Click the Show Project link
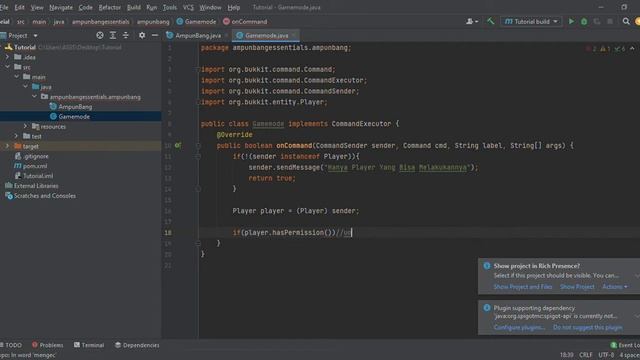This screenshot has height=360, width=640. [577, 287]
